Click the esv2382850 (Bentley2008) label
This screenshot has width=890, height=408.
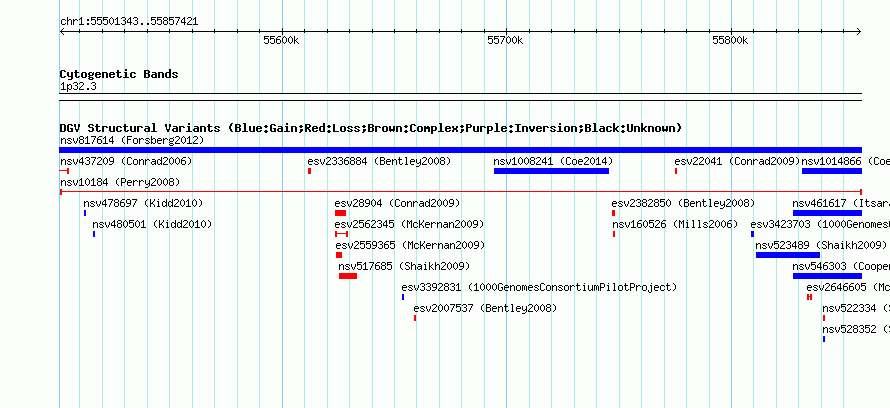[x=683, y=203]
